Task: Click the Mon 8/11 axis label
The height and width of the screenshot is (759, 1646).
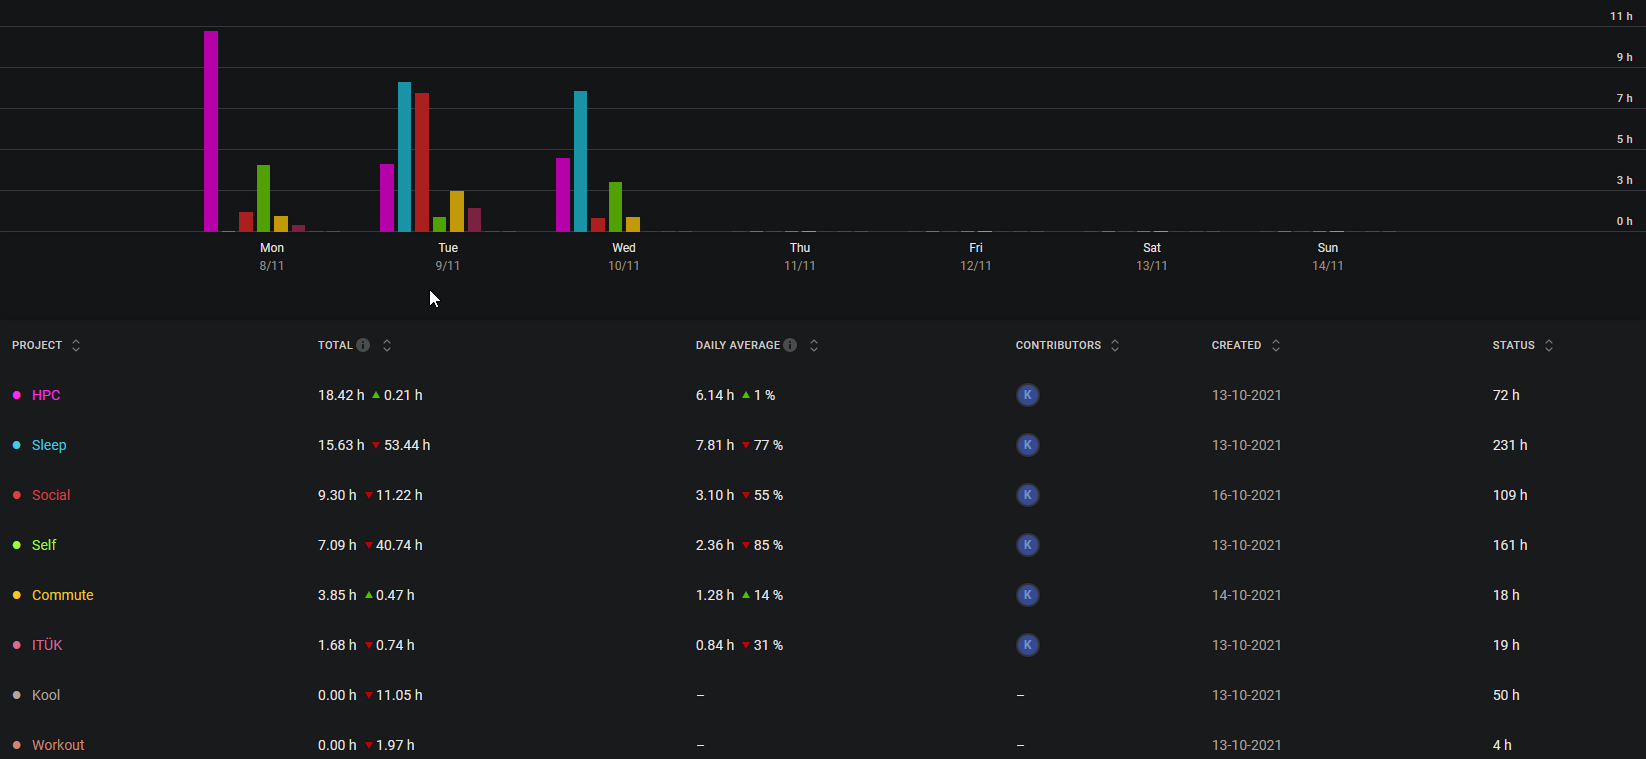Action: (272, 256)
